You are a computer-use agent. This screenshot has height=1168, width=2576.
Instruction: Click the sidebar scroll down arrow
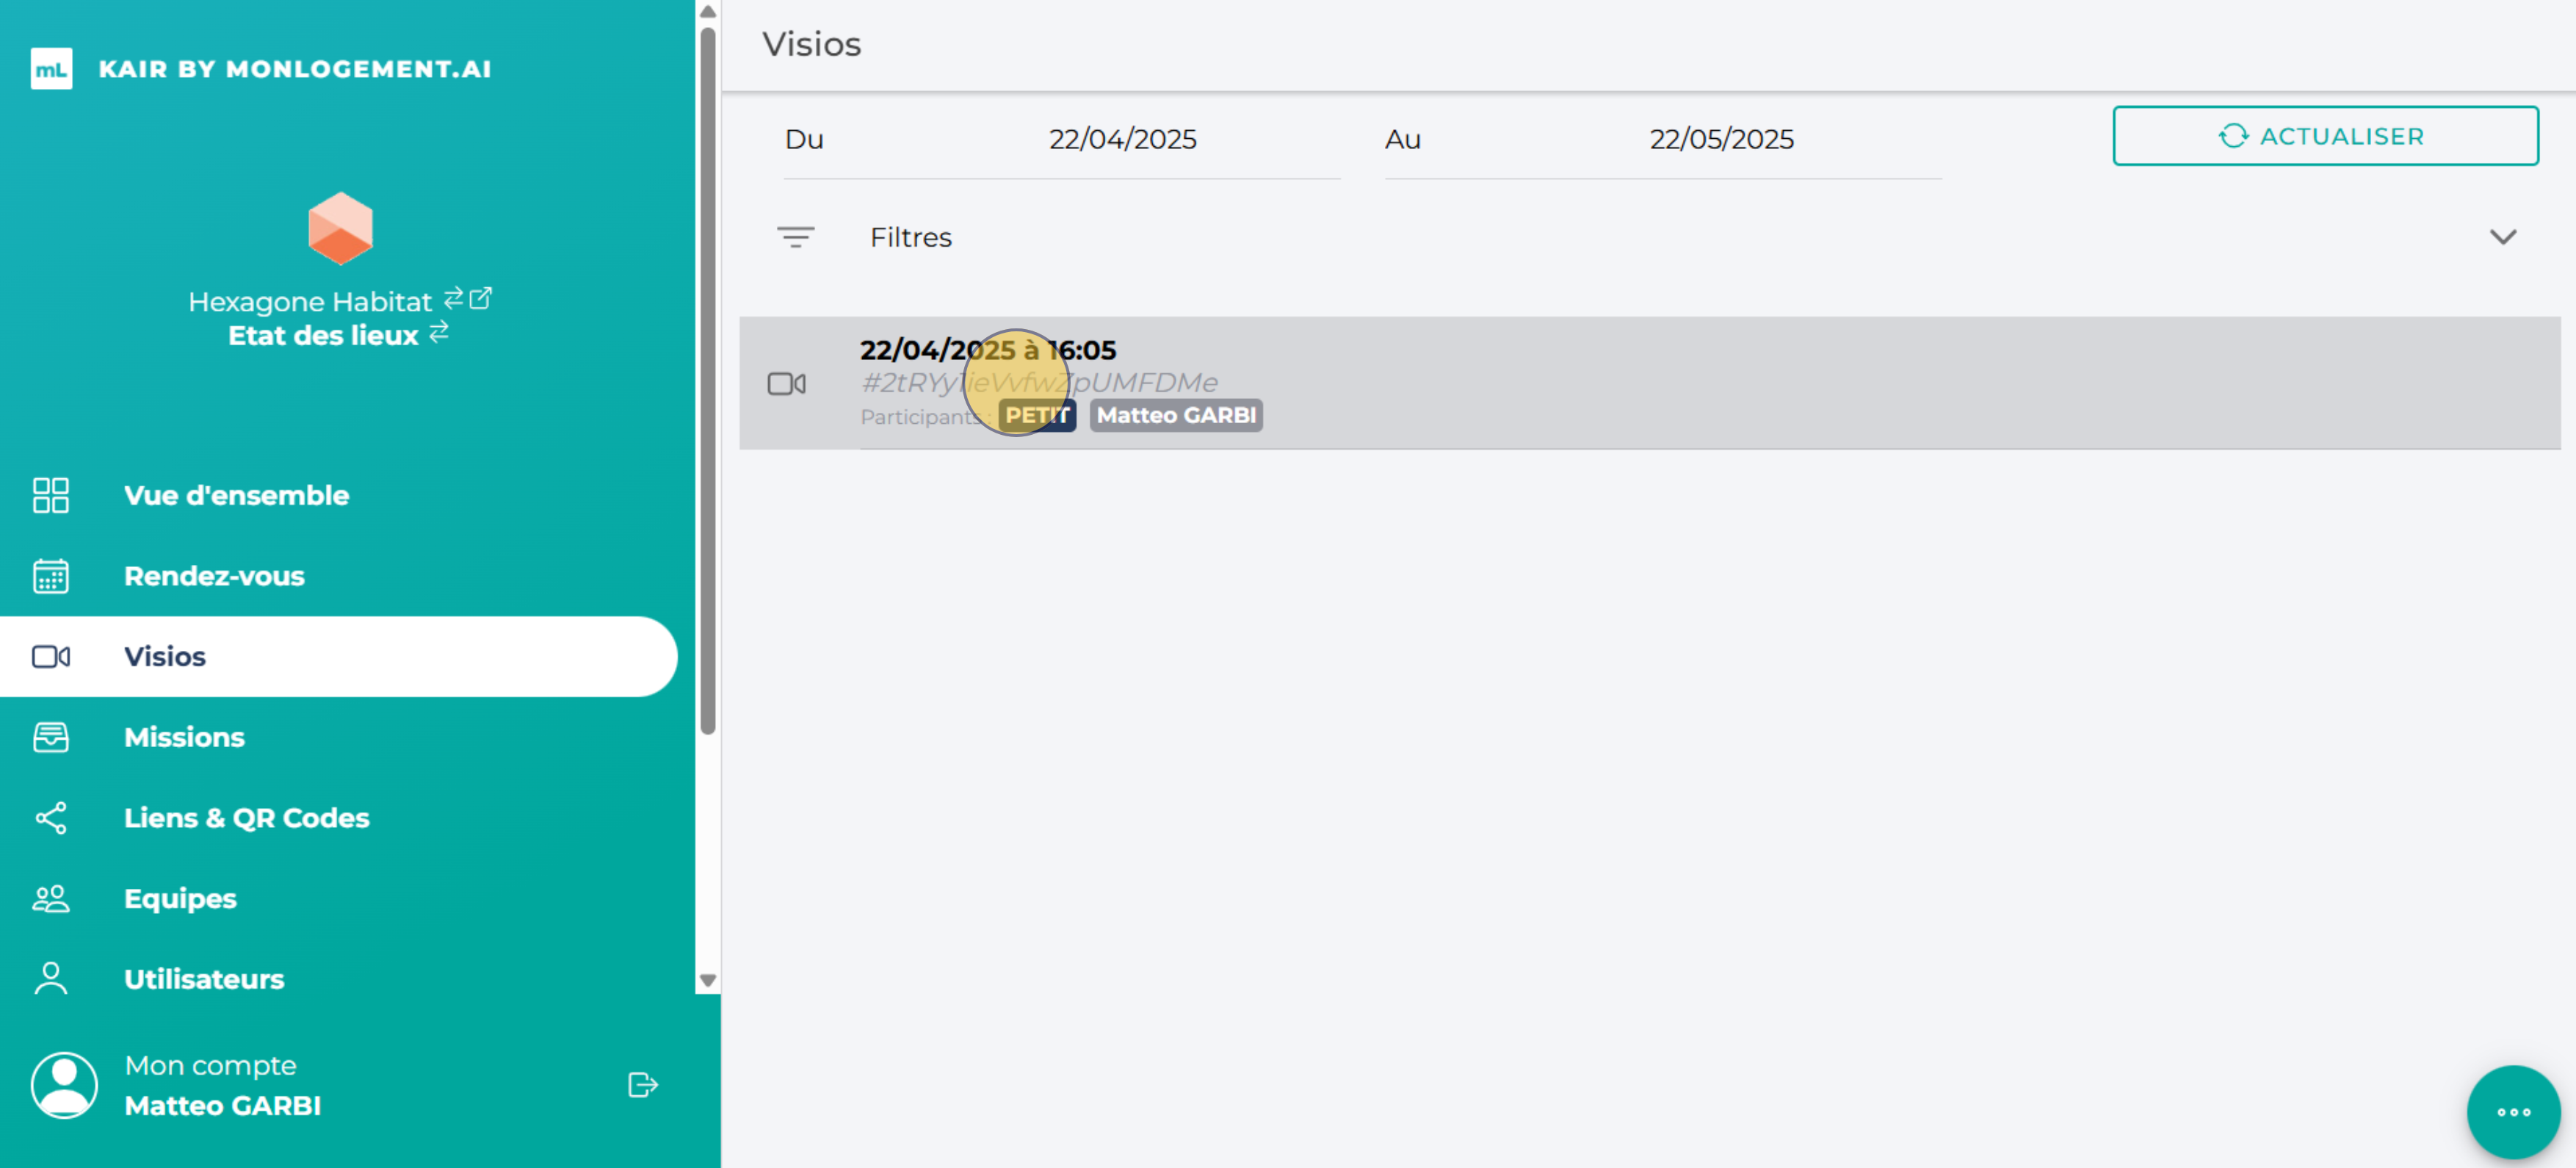(708, 980)
